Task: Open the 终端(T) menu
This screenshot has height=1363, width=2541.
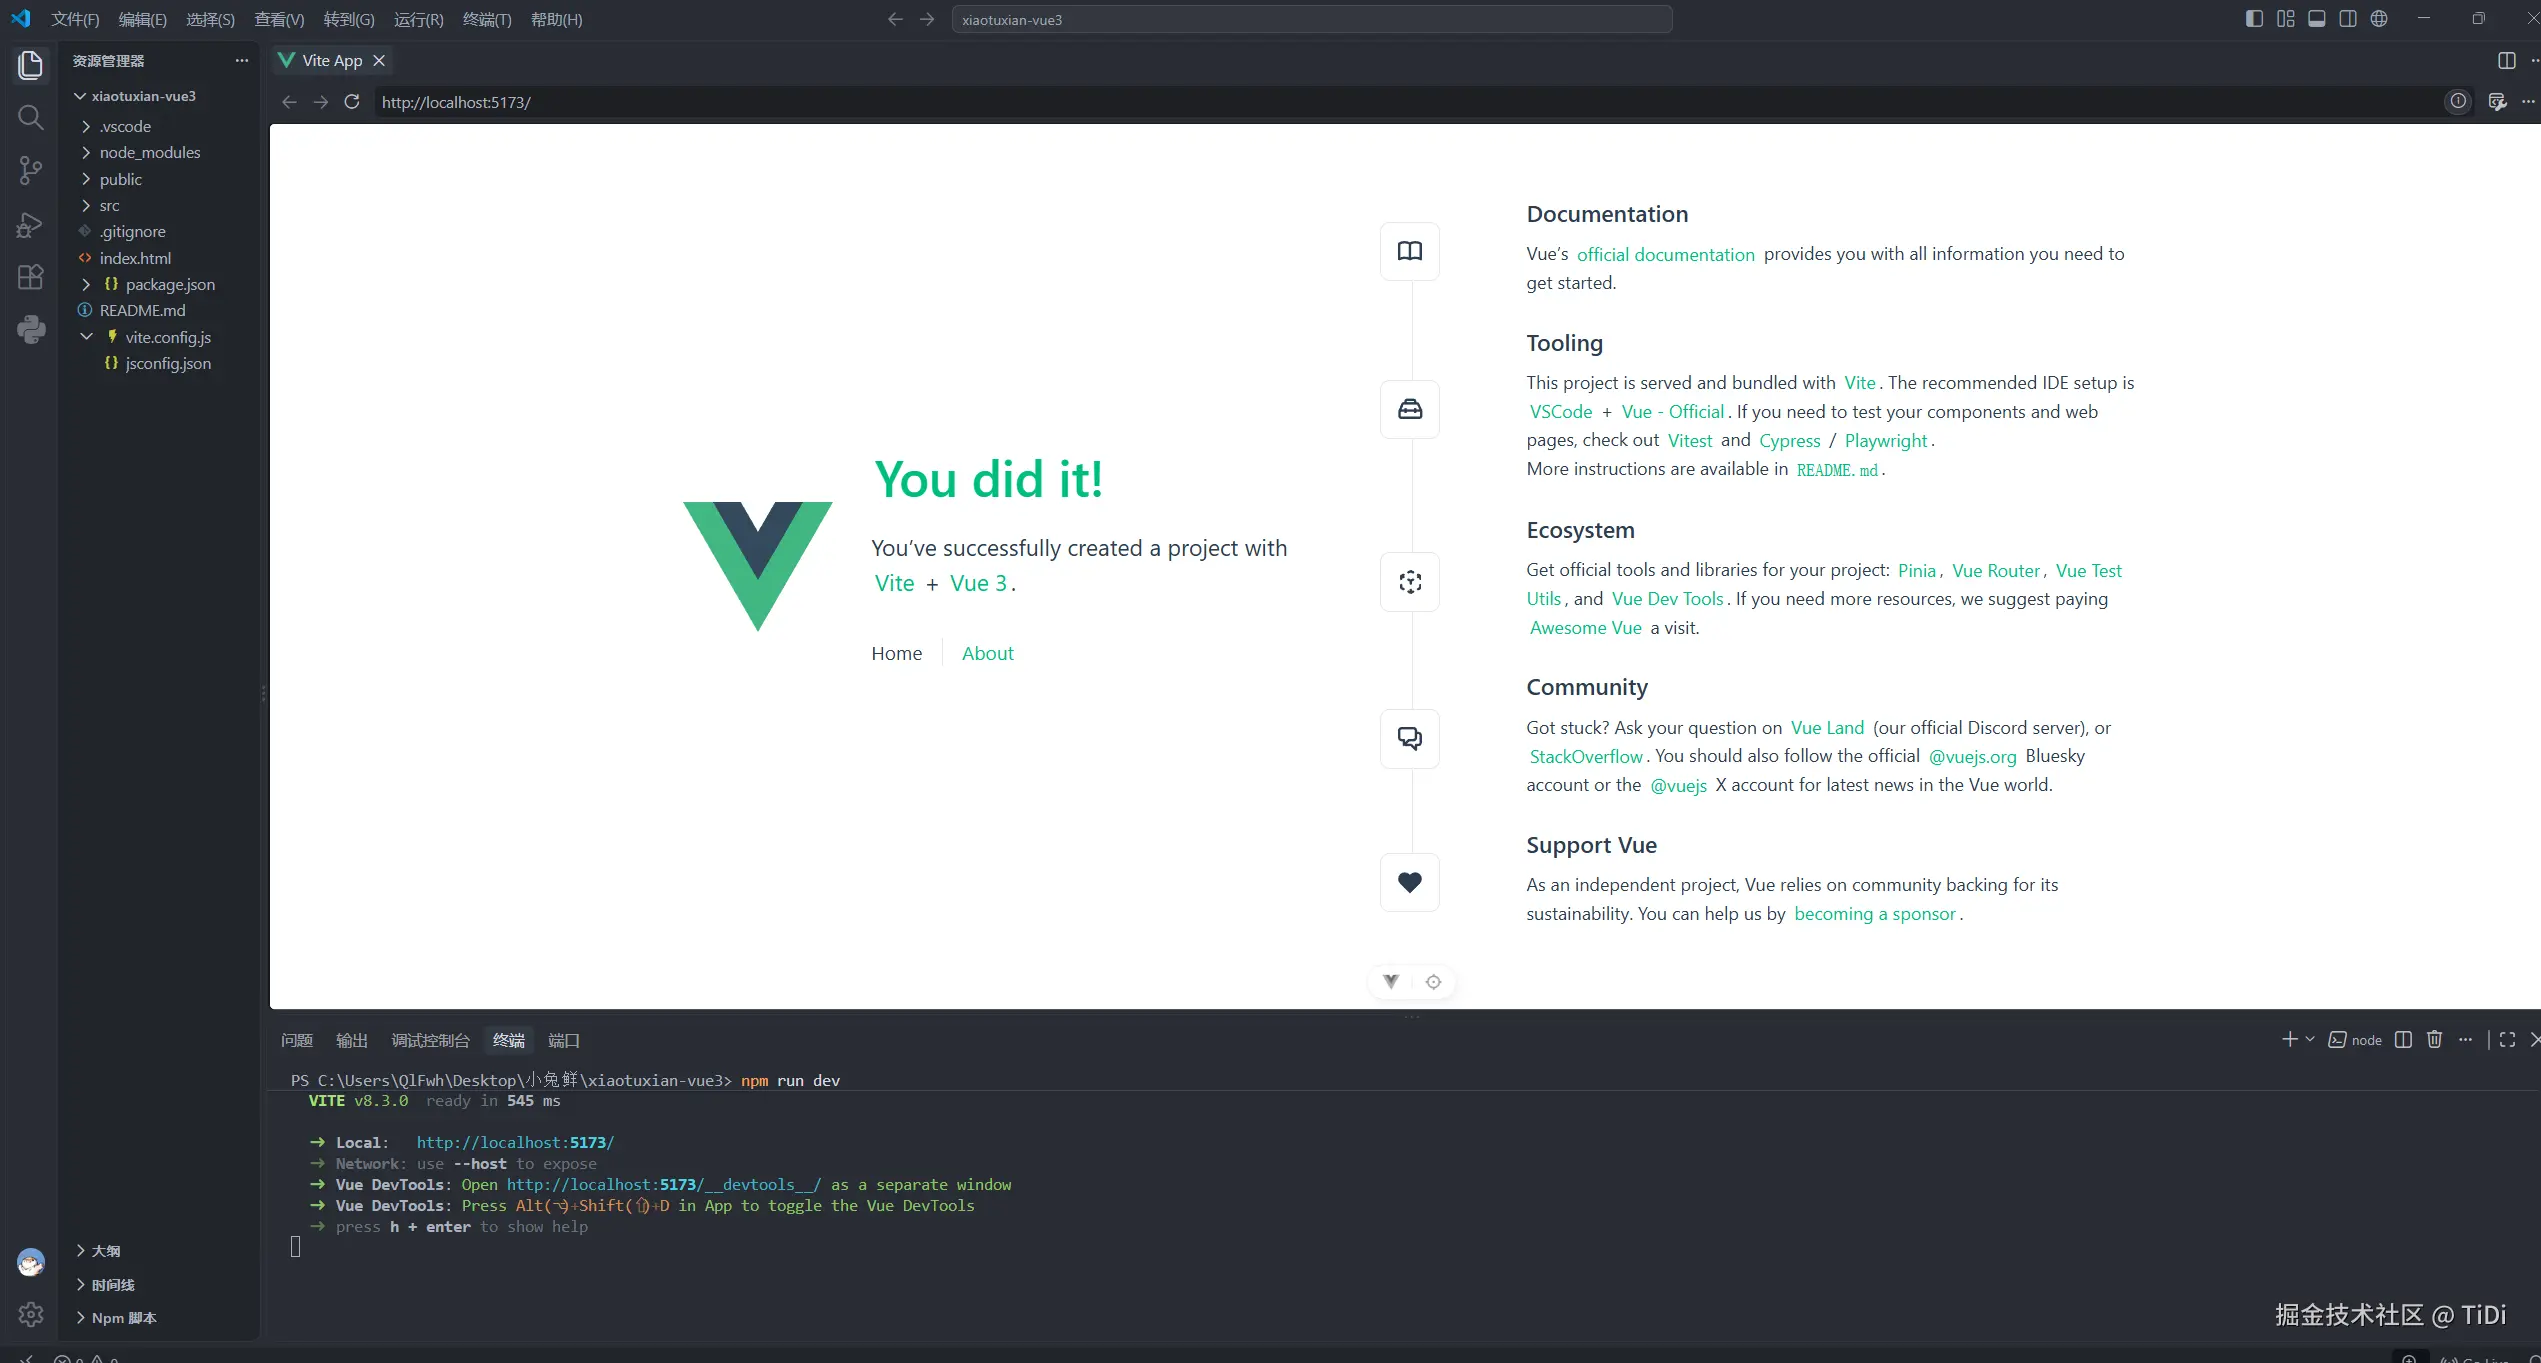Action: pos(487,20)
